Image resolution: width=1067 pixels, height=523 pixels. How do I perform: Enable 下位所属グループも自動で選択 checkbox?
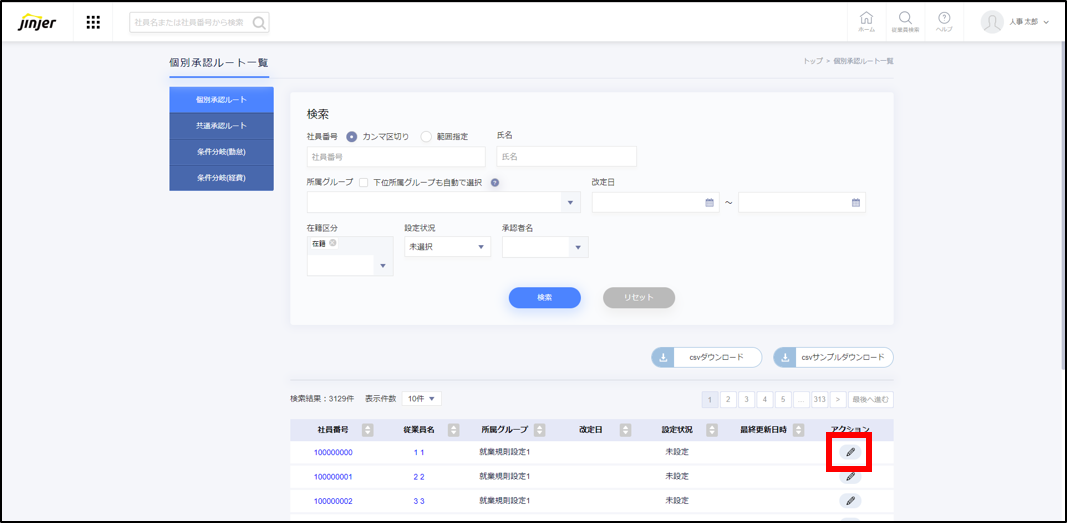pos(363,182)
